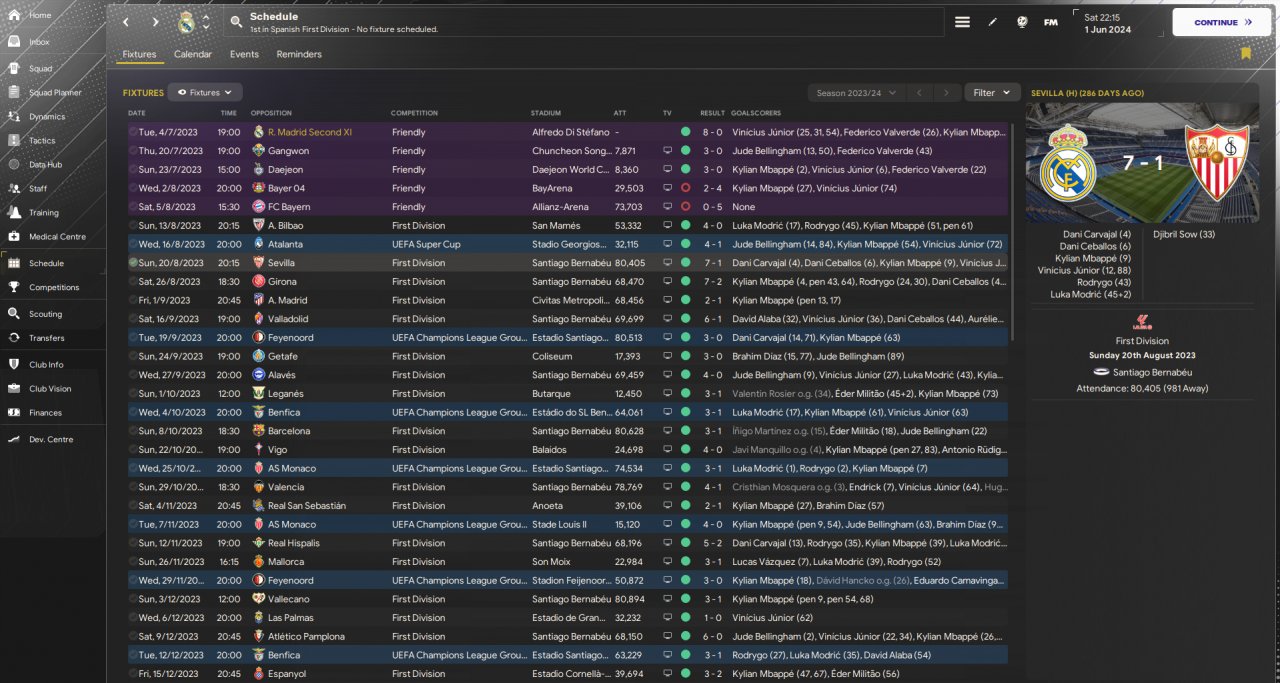The height and width of the screenshot is (683, 1280).
Task: Open the Season 2023/24 dropdown
Action: point(856,93)
